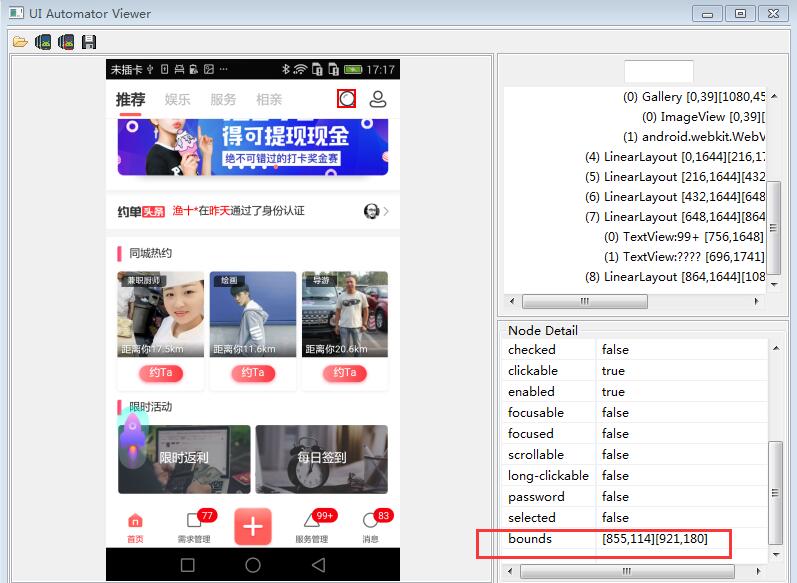The width and height of the screenshot is (797, 583).
Task: Click the checked property row
Action: tap(635, 350)
